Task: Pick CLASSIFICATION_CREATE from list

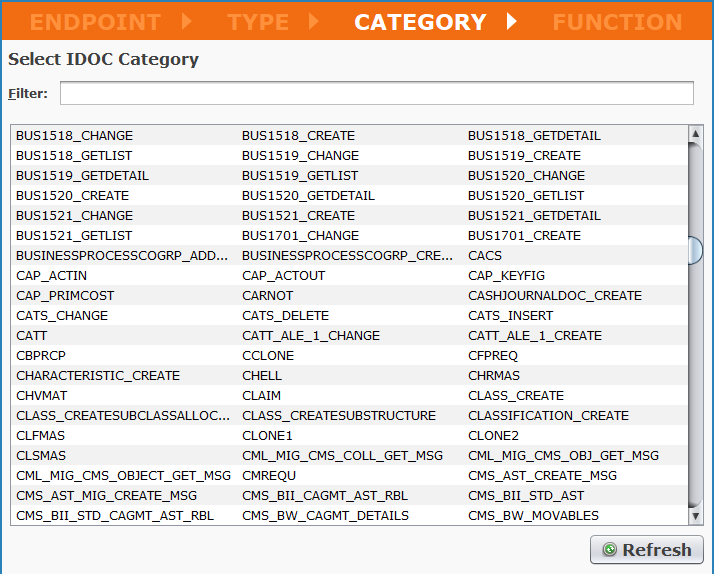Action: (548, 415)
